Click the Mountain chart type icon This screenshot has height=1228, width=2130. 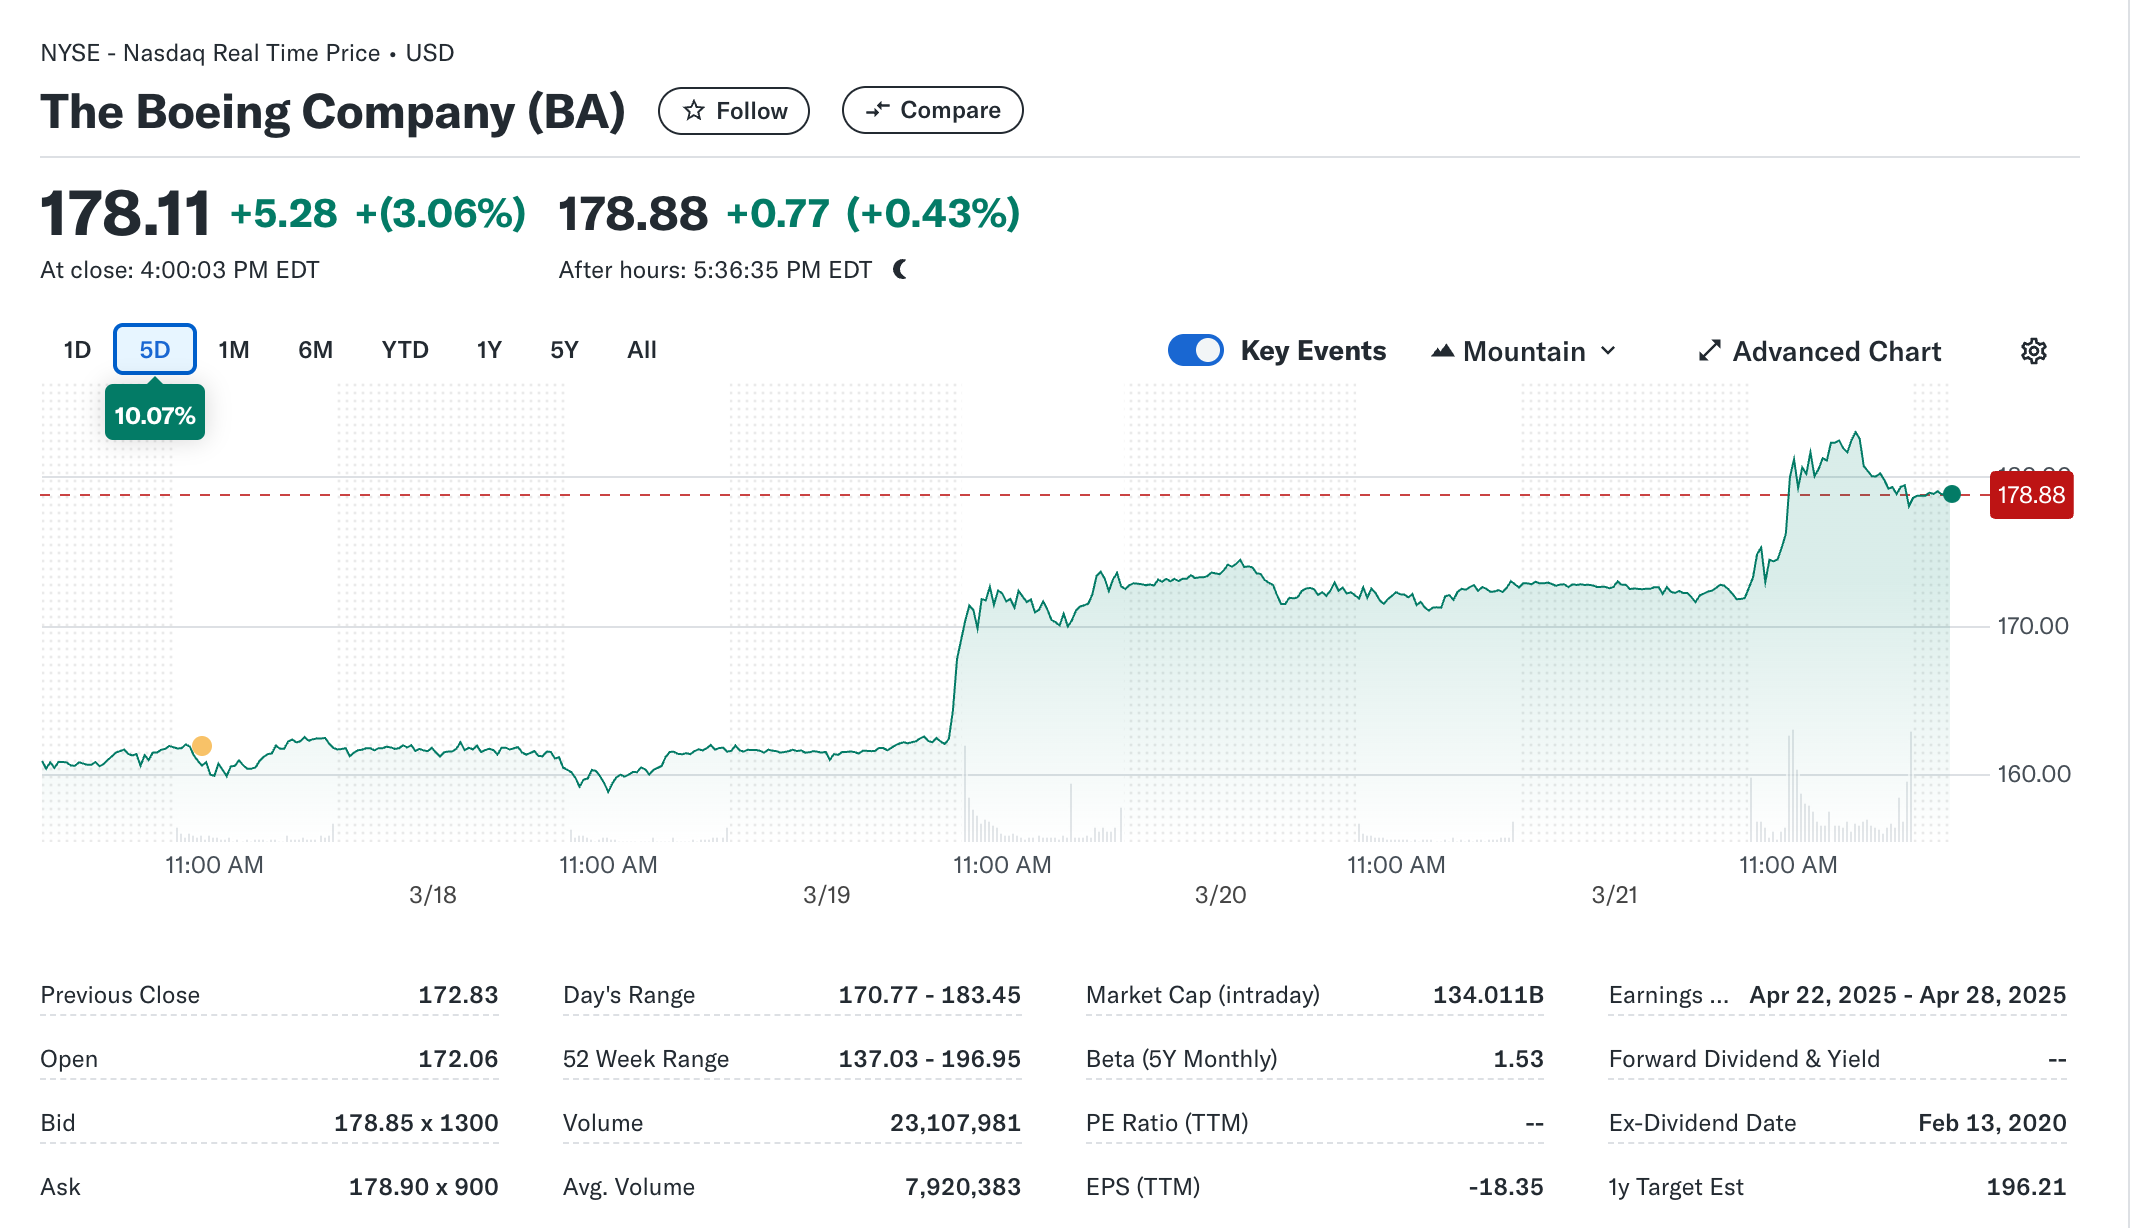[x=1442, y=351]
